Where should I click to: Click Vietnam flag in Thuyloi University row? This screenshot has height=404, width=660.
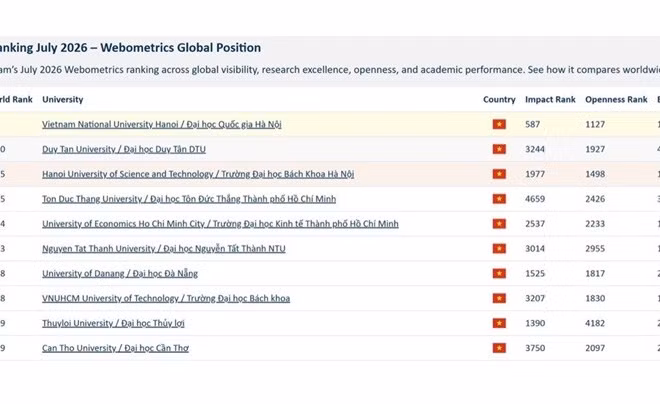499,323
